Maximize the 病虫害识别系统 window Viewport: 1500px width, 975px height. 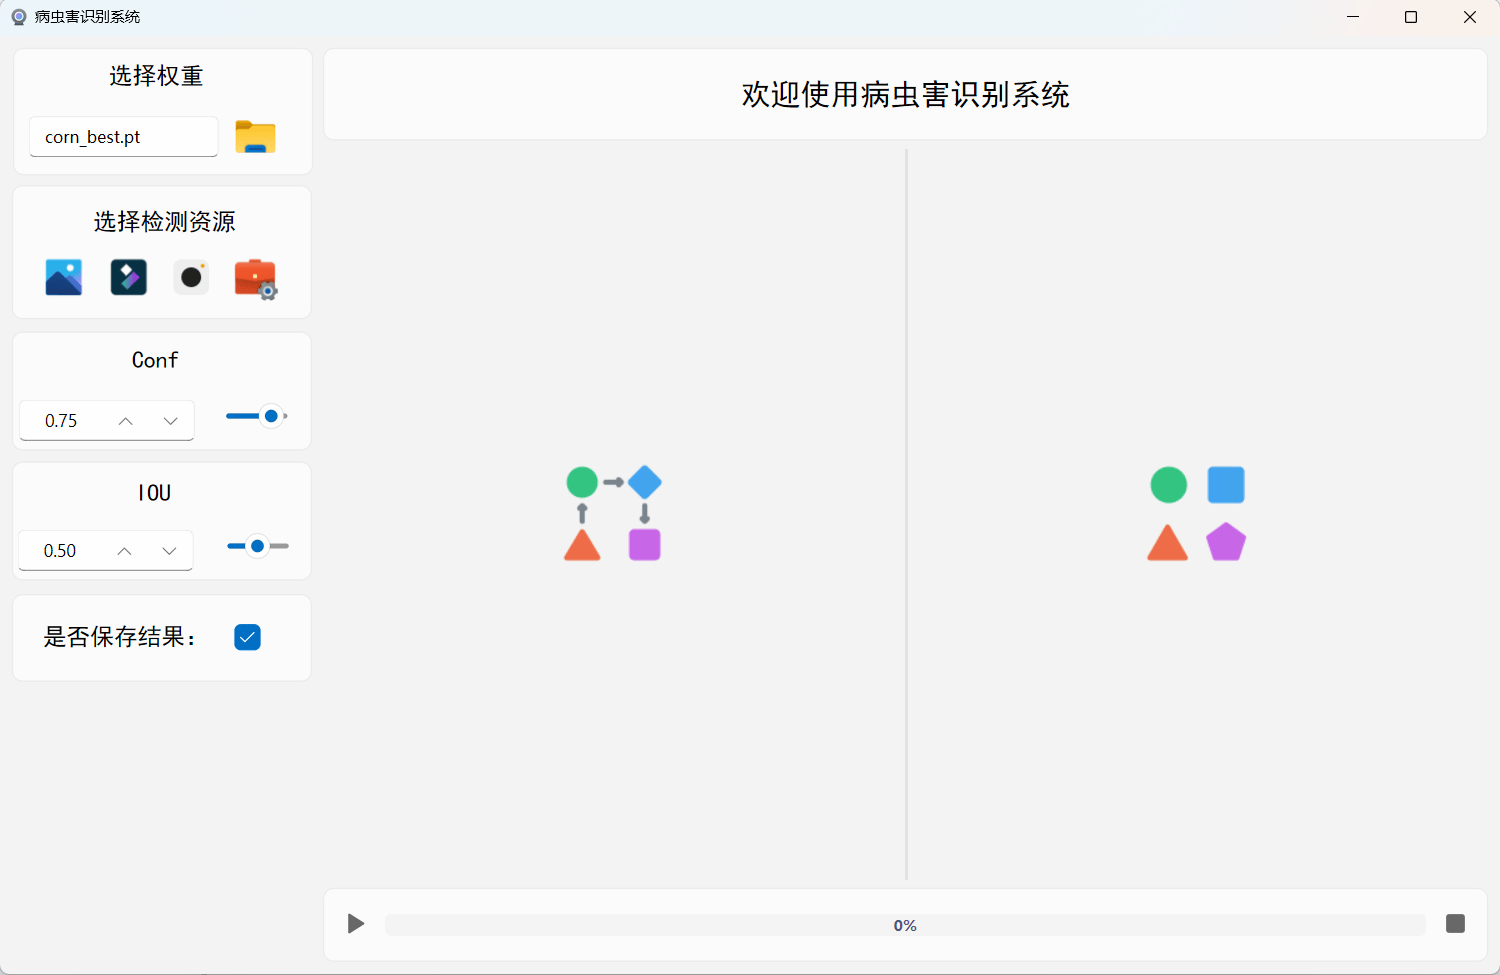click(x=1411, y=17)
